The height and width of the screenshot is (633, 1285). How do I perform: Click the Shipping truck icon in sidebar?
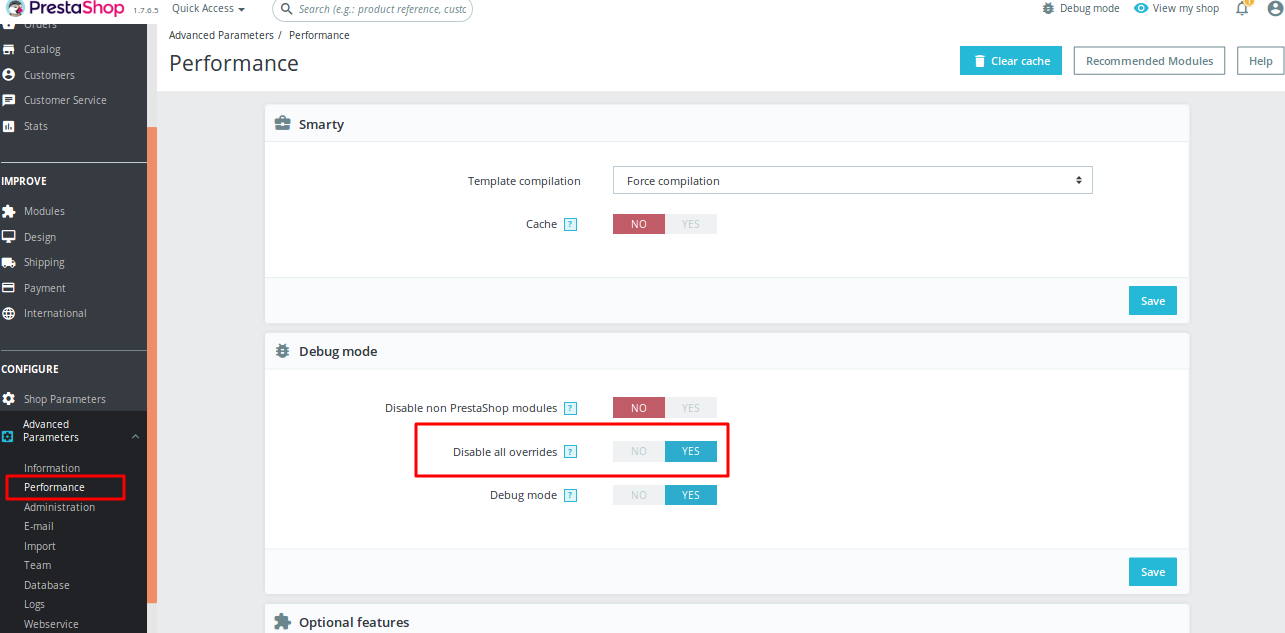pos(9,262)
